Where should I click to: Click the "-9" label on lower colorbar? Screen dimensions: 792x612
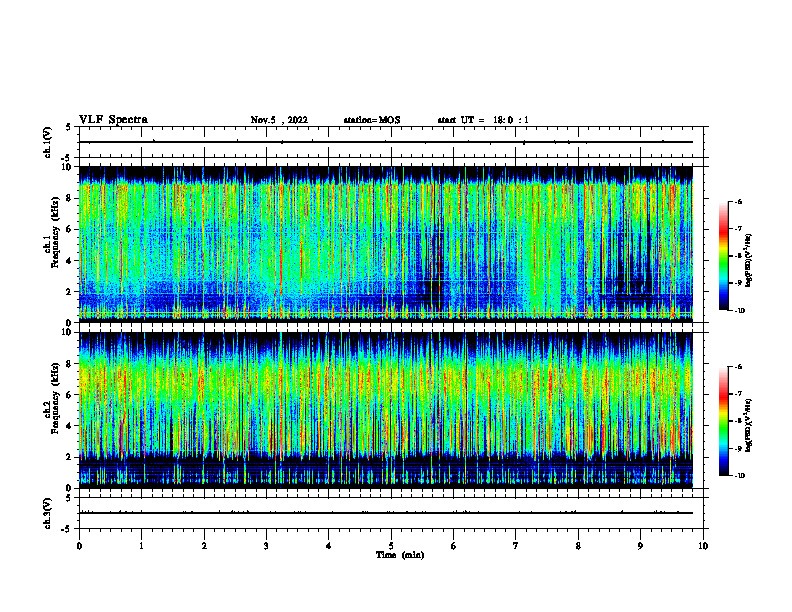[738, 448]
